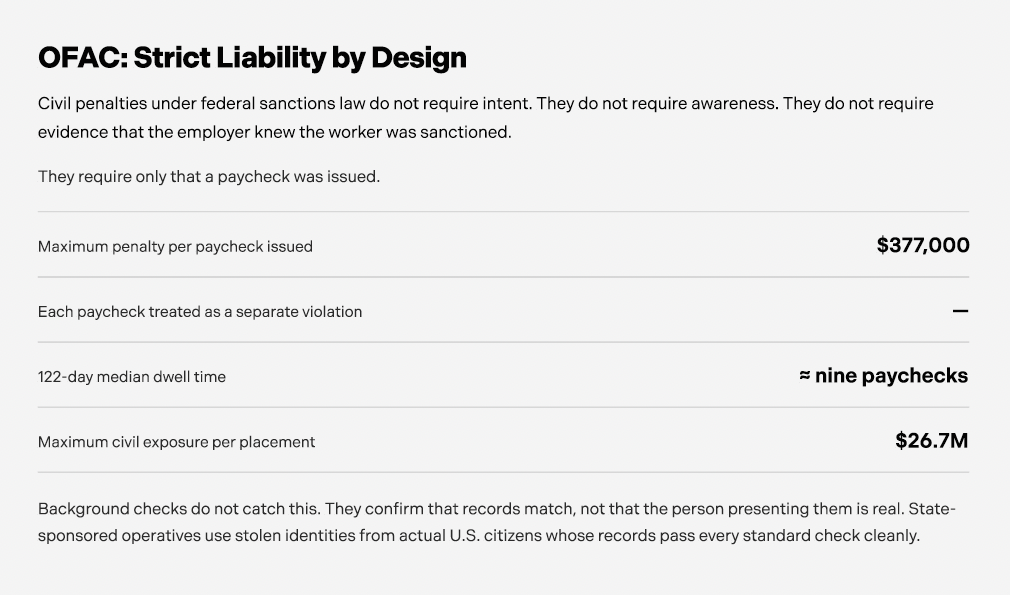Click the phrase not that the person presenting them is real
This screenshot has height=595, width=1010.
[x=742, y=509]
